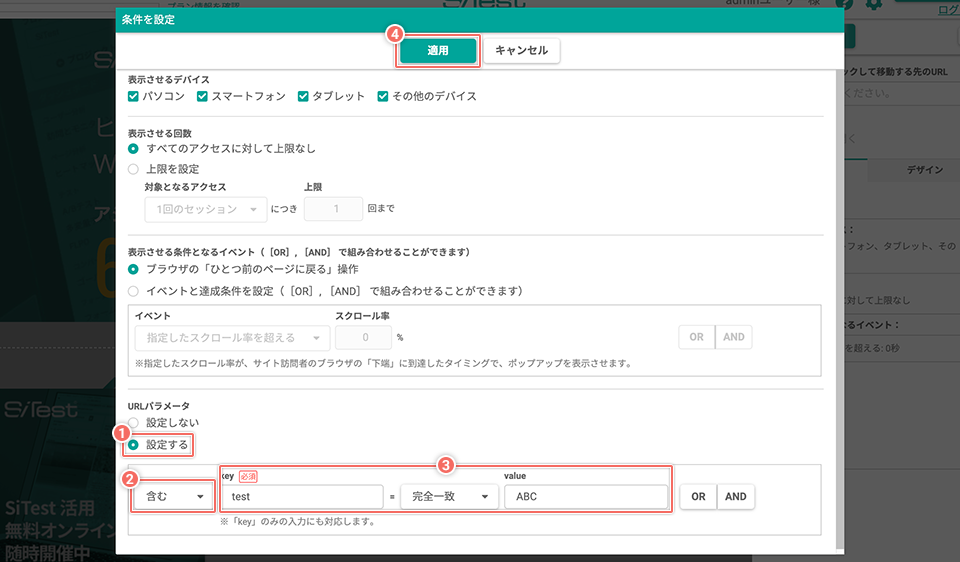Click the キャンセル button
This screenshot has height=562, width=960.
pos(522,50)
